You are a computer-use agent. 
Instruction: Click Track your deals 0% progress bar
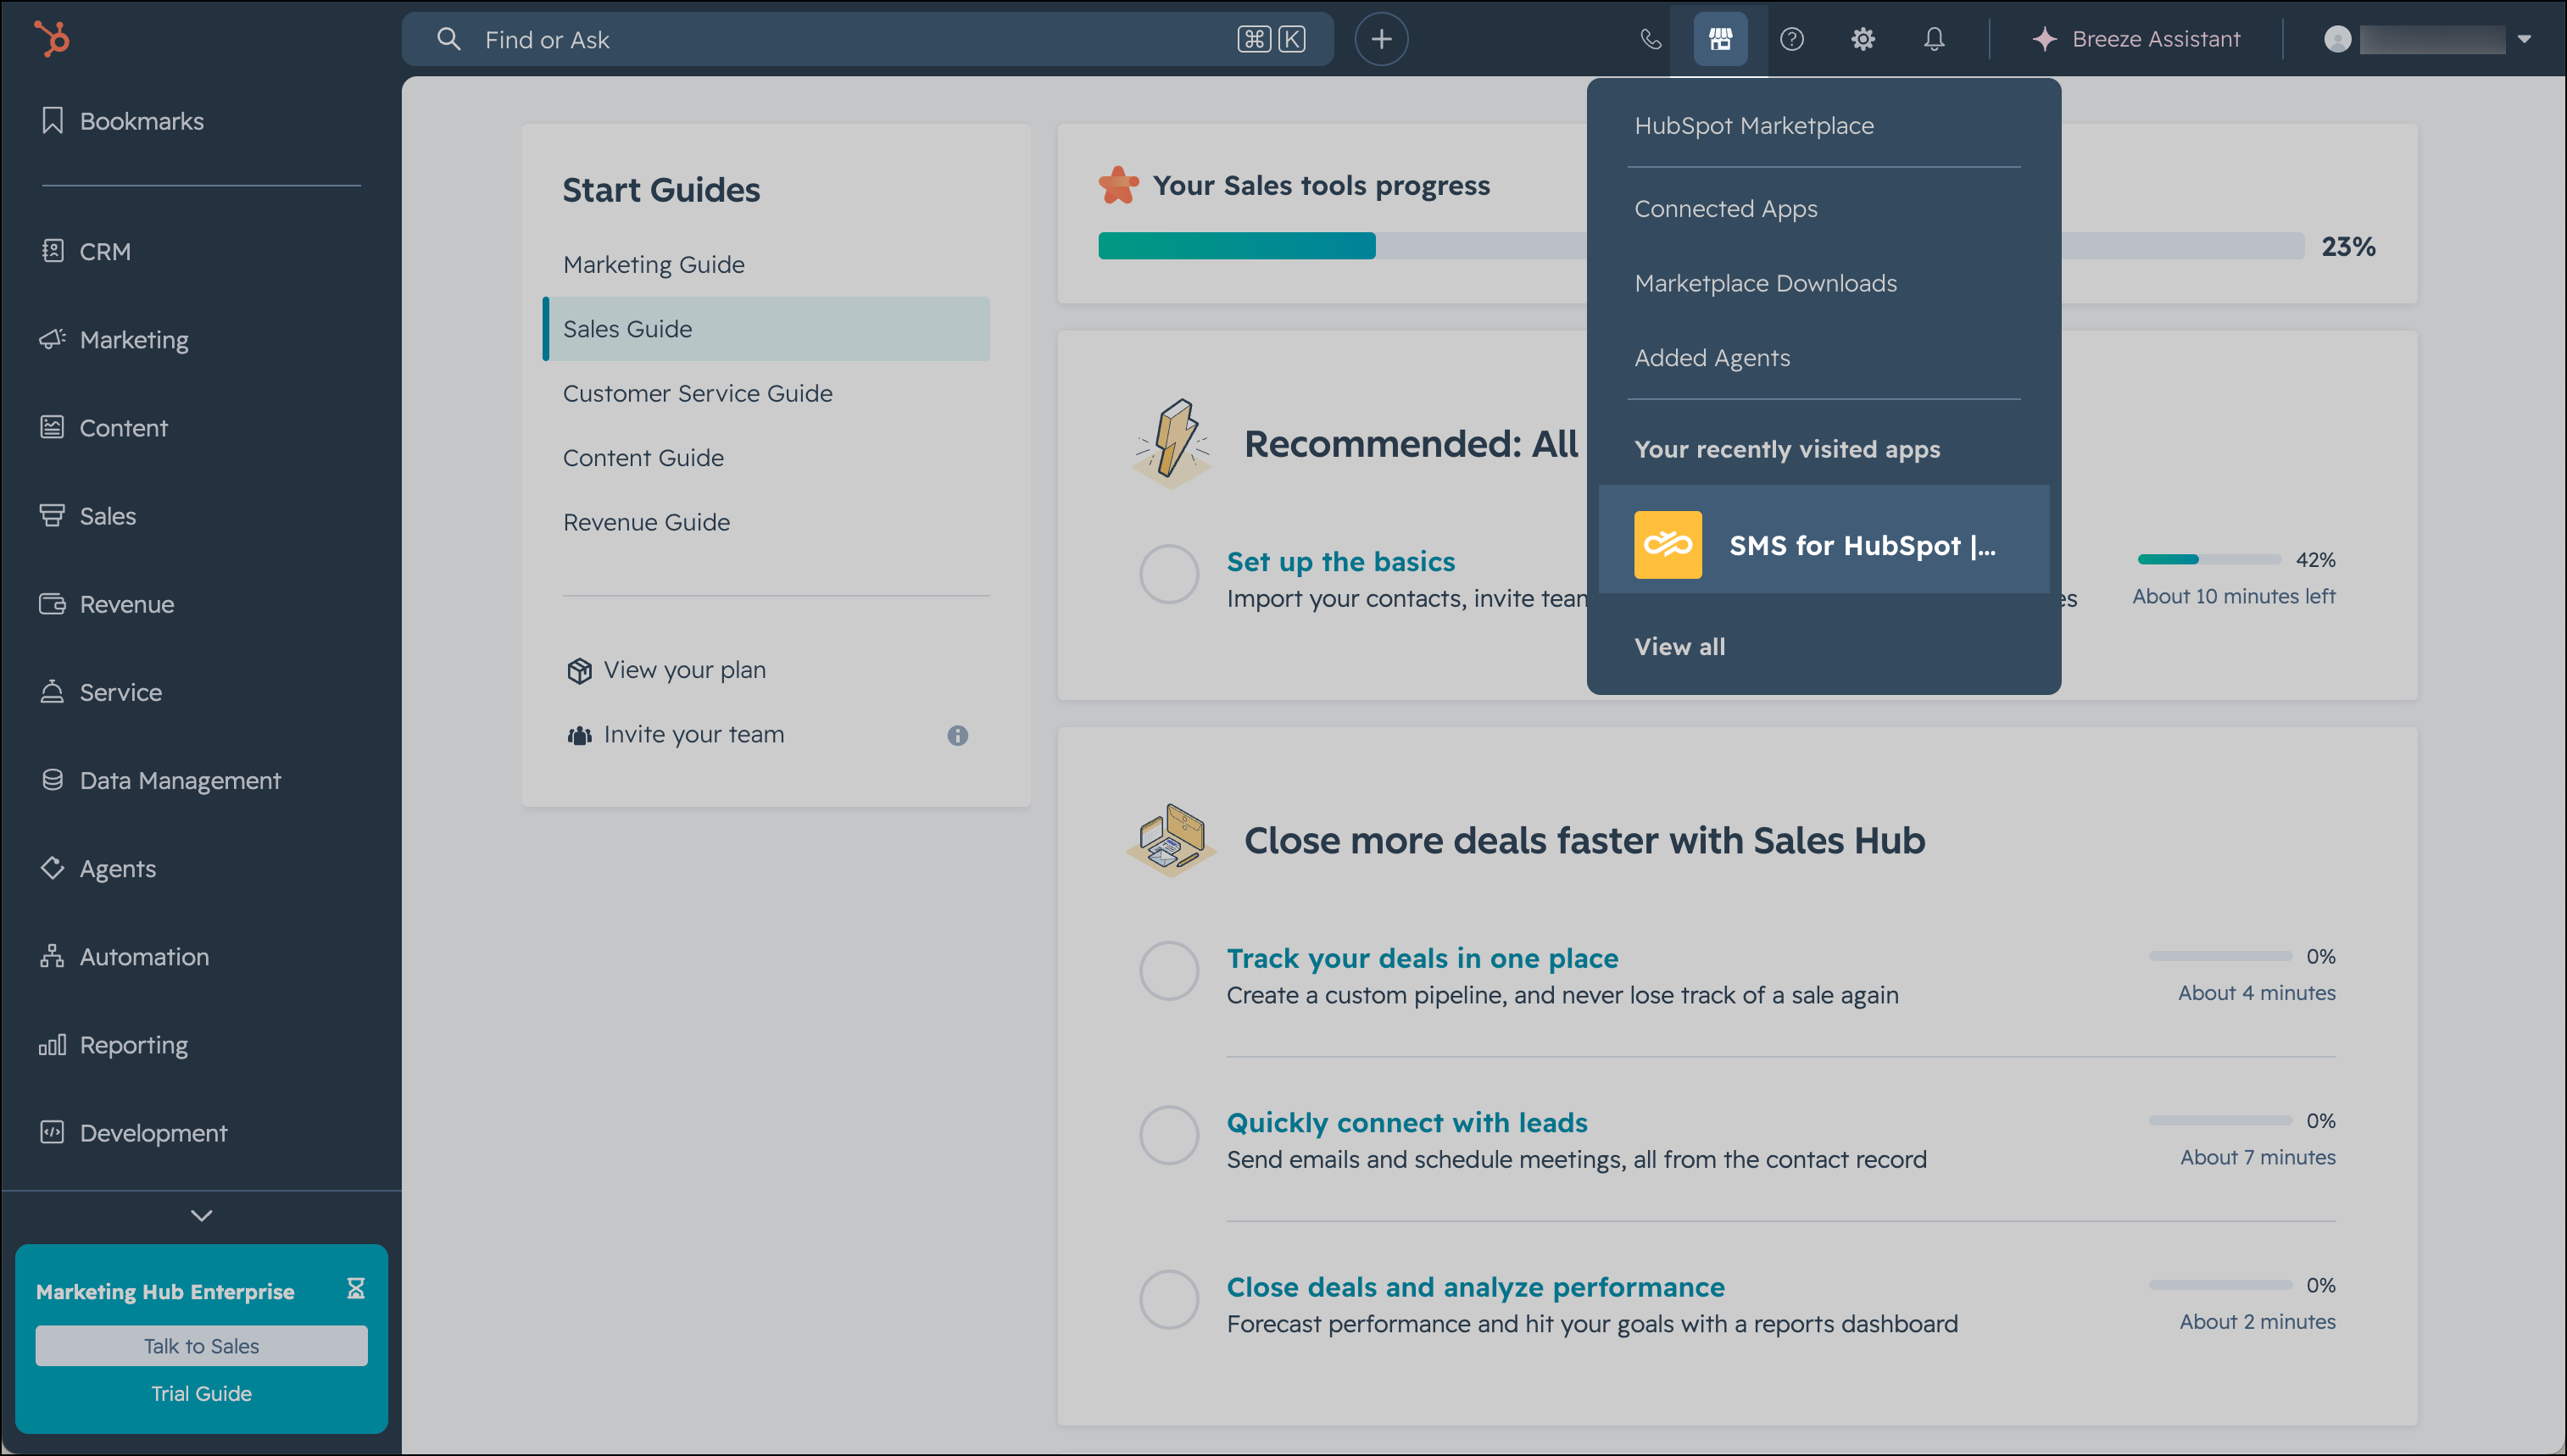(2220, 956)
